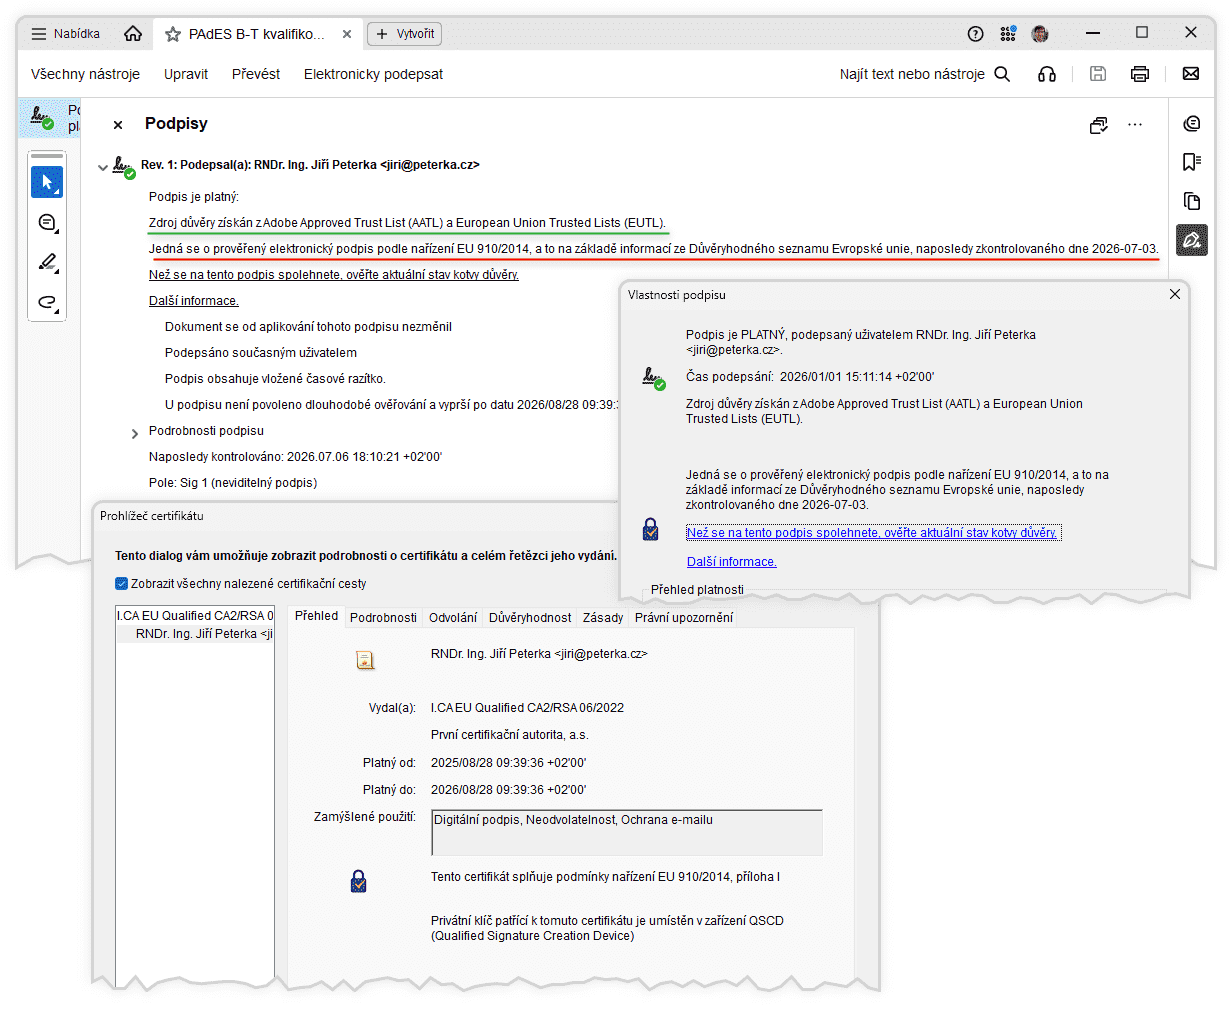Open the Převést menu
This screenshot has height=1017, width=1232.
pyautogui.click(x=256, y=74)
